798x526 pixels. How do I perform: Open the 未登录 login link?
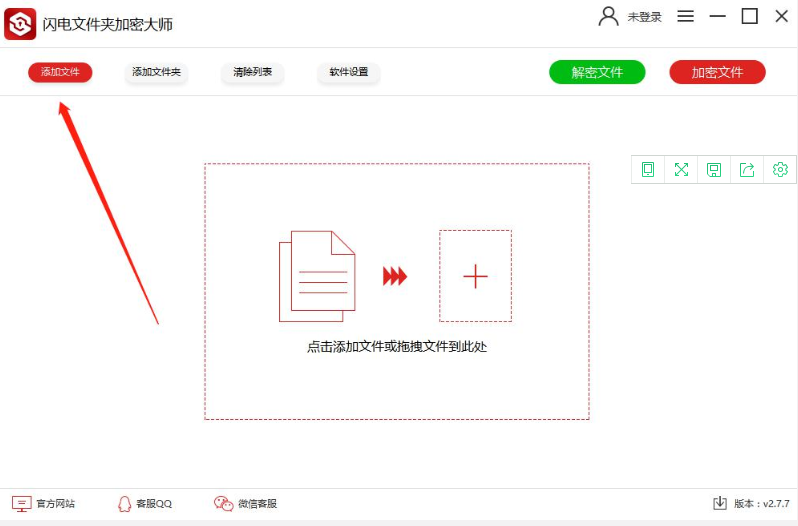tap(644, 17)
